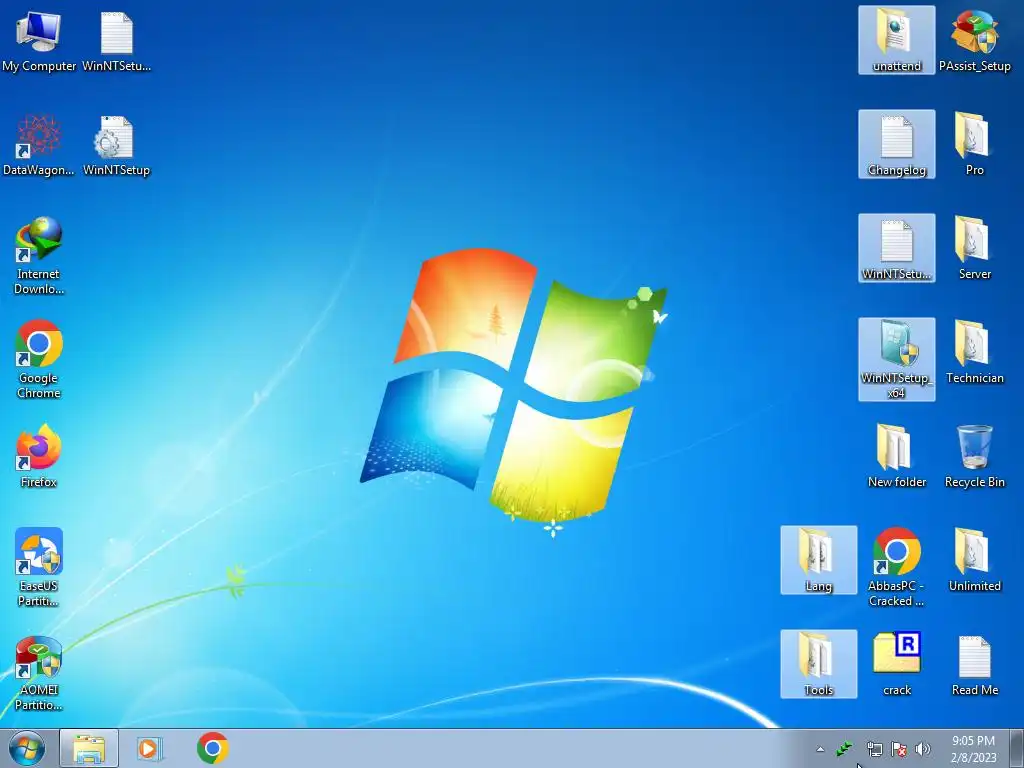Open the Action Center flag icon

click(899, 748)
